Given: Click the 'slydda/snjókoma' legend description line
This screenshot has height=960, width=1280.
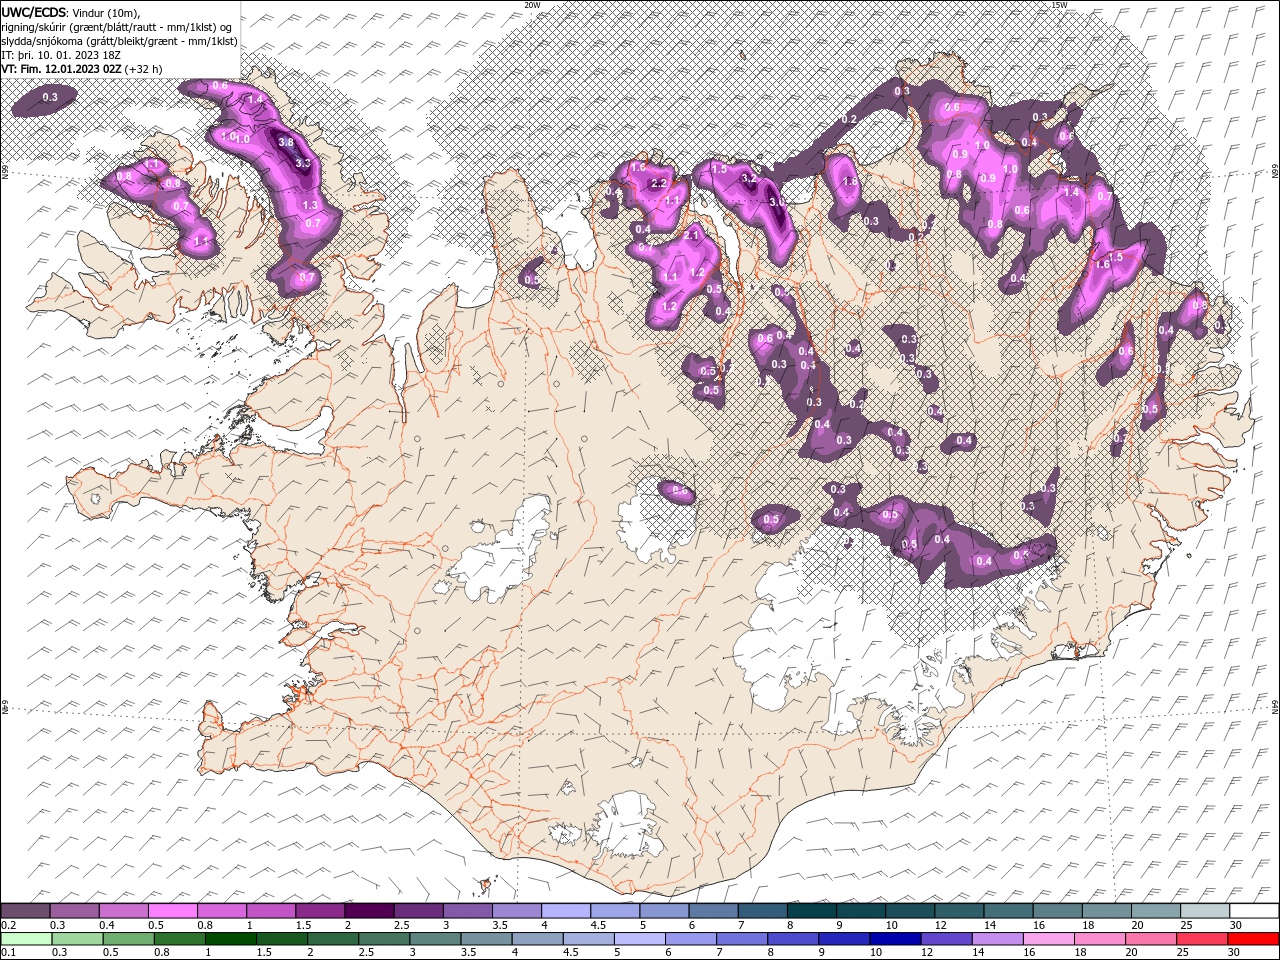Looking at the screenshot, I should point(120,41).
